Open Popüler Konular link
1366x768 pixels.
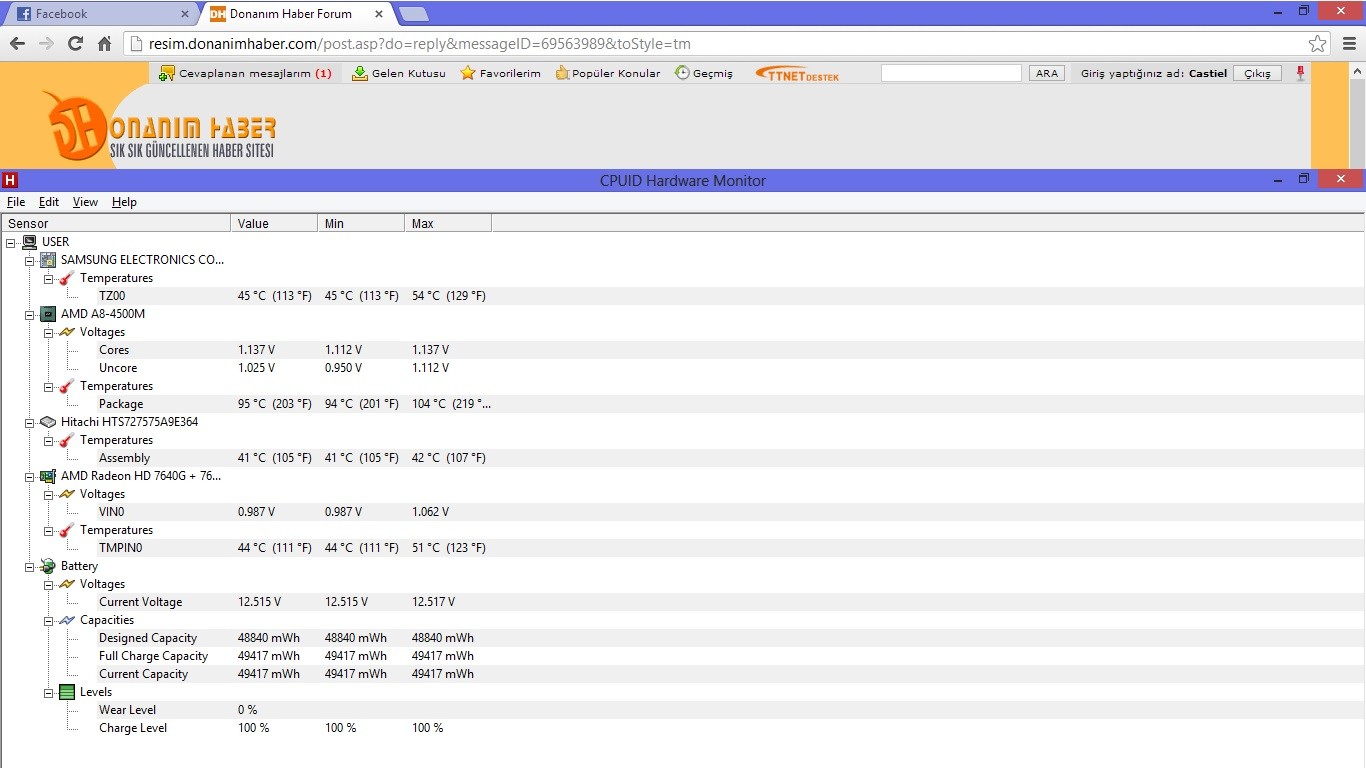pyautogui.click(x=608, y=73)
